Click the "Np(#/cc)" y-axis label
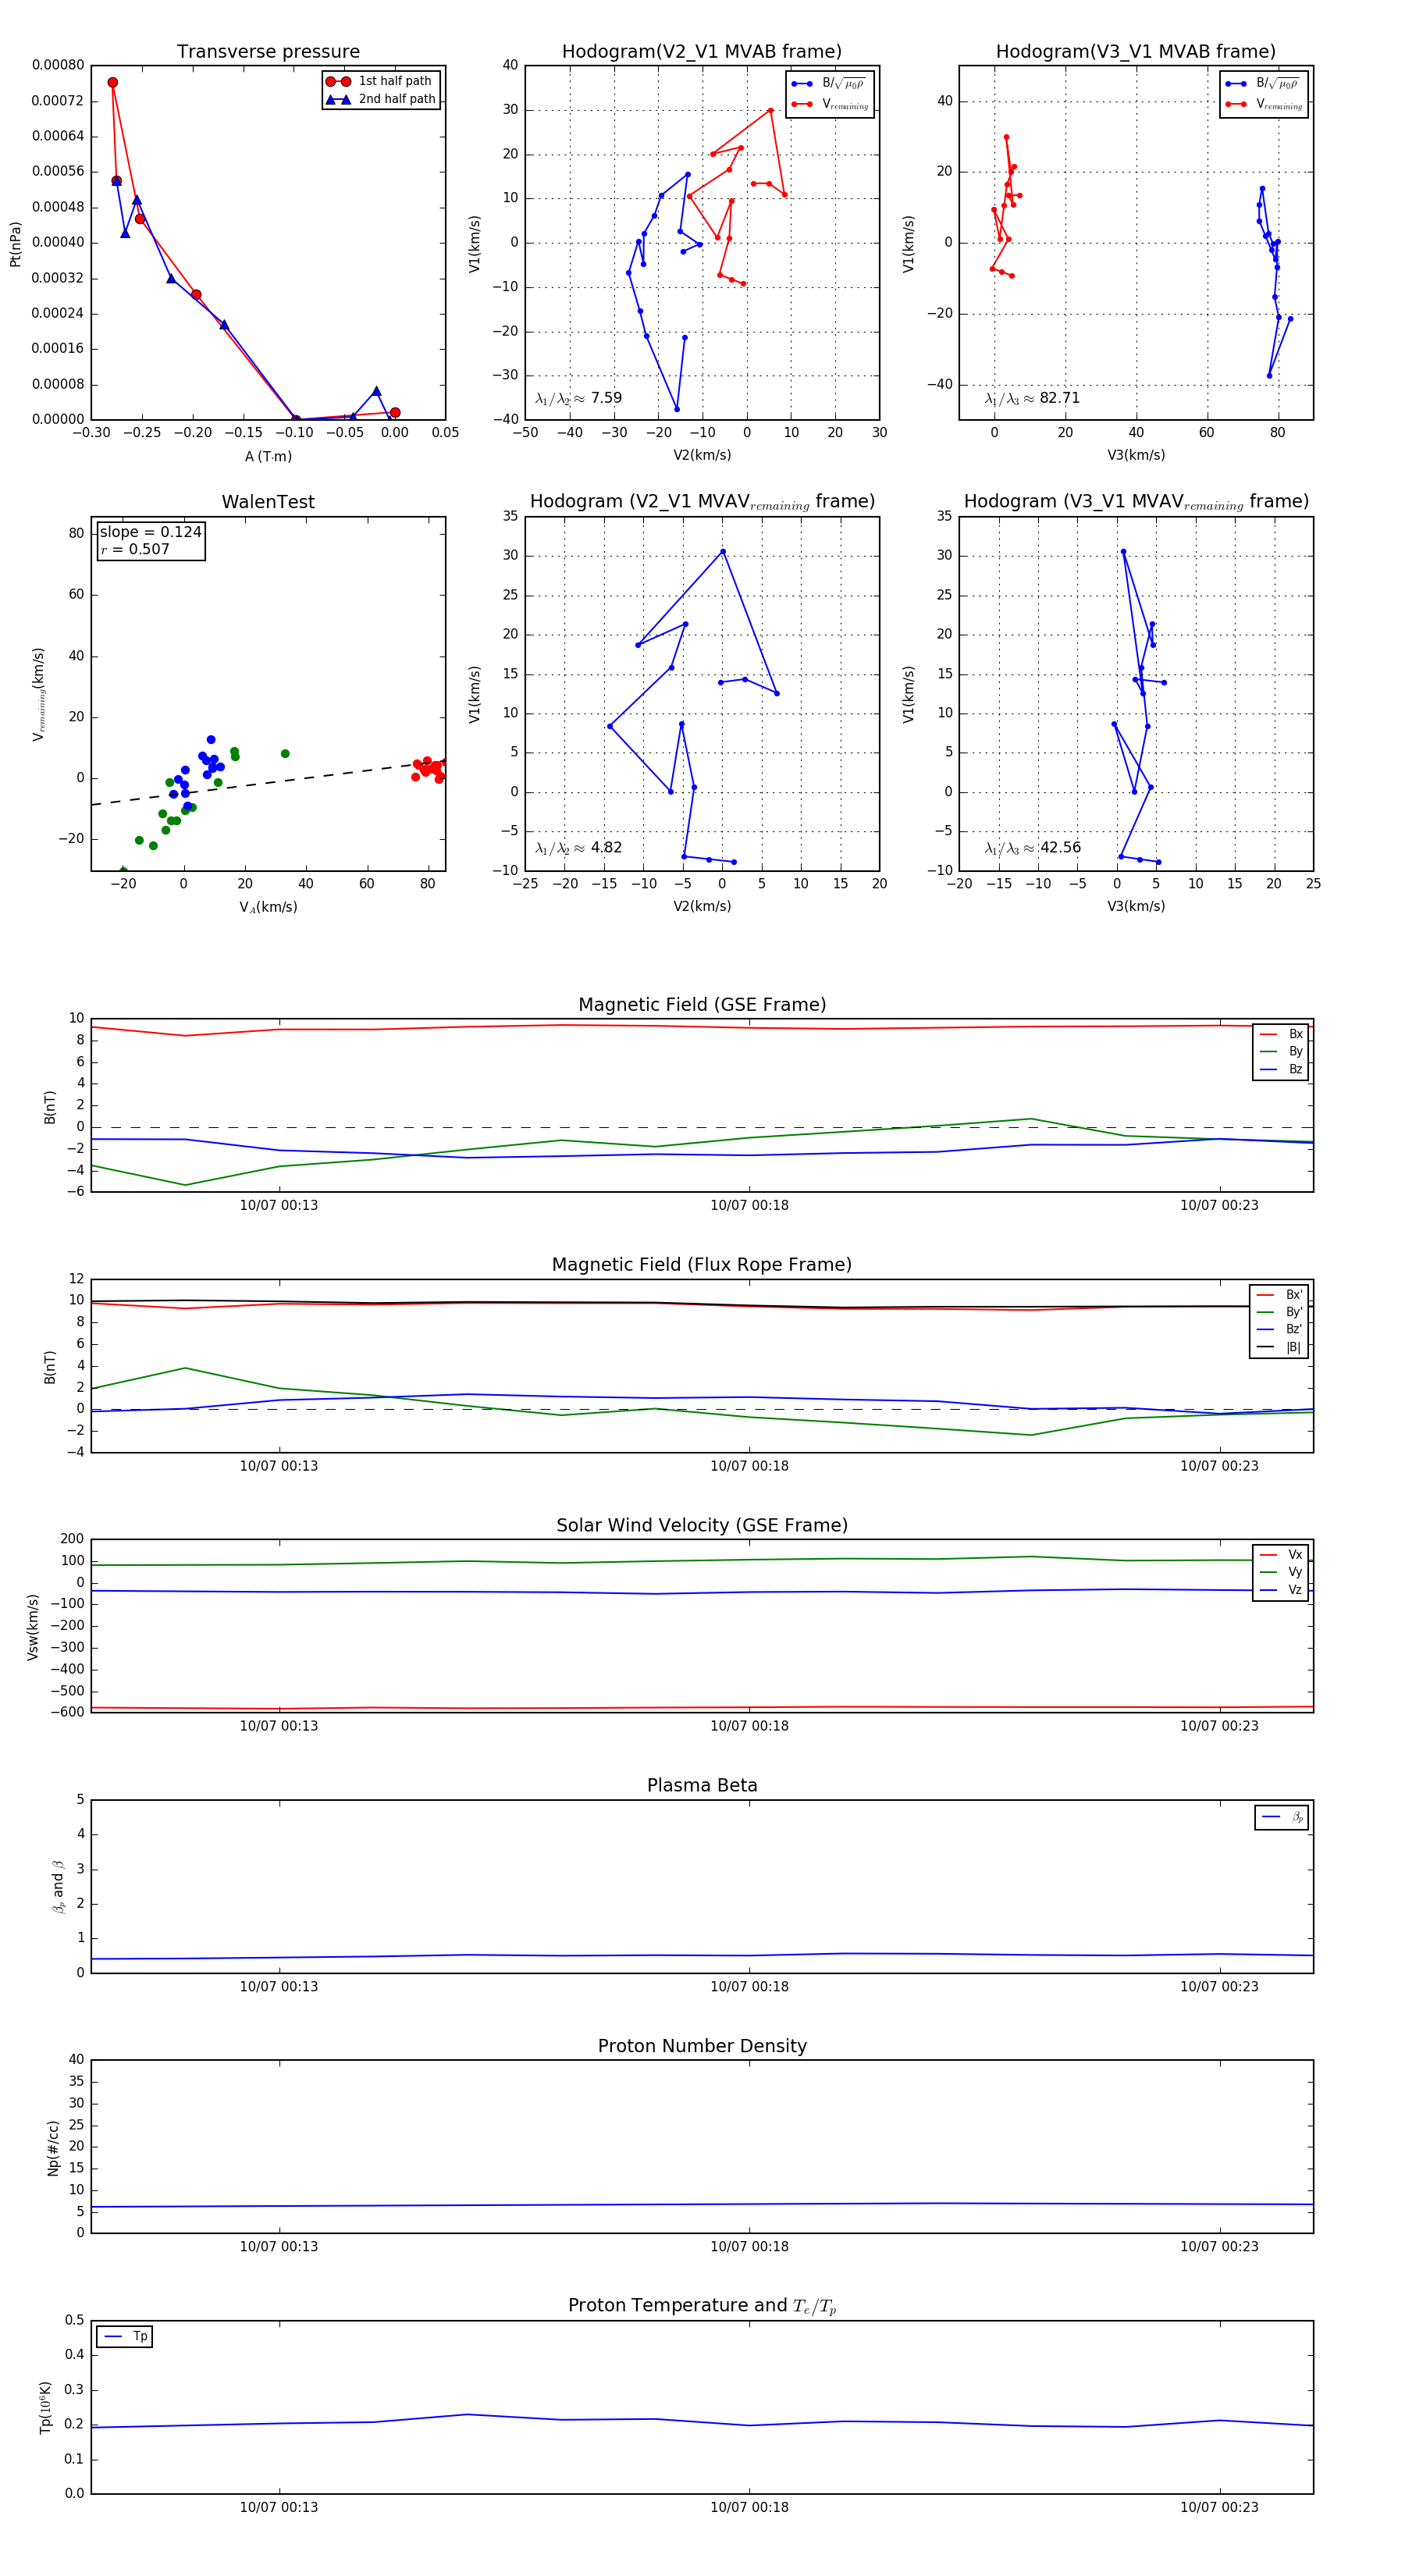 tap(53, 2148)
